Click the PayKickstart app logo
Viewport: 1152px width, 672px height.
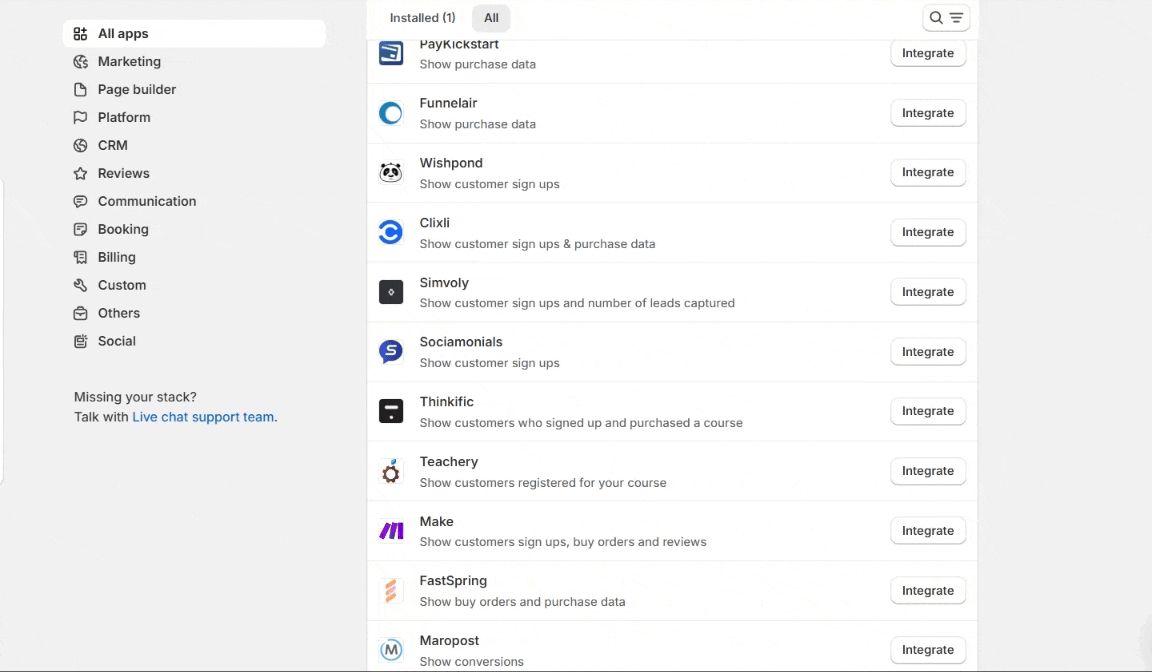391,53
